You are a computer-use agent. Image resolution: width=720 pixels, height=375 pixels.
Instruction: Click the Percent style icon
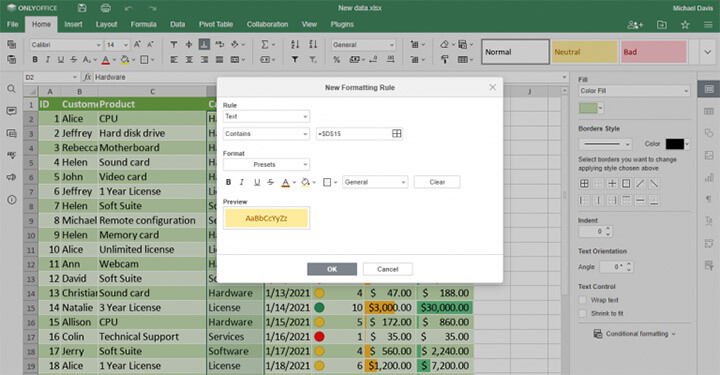(x=337, y=60)
